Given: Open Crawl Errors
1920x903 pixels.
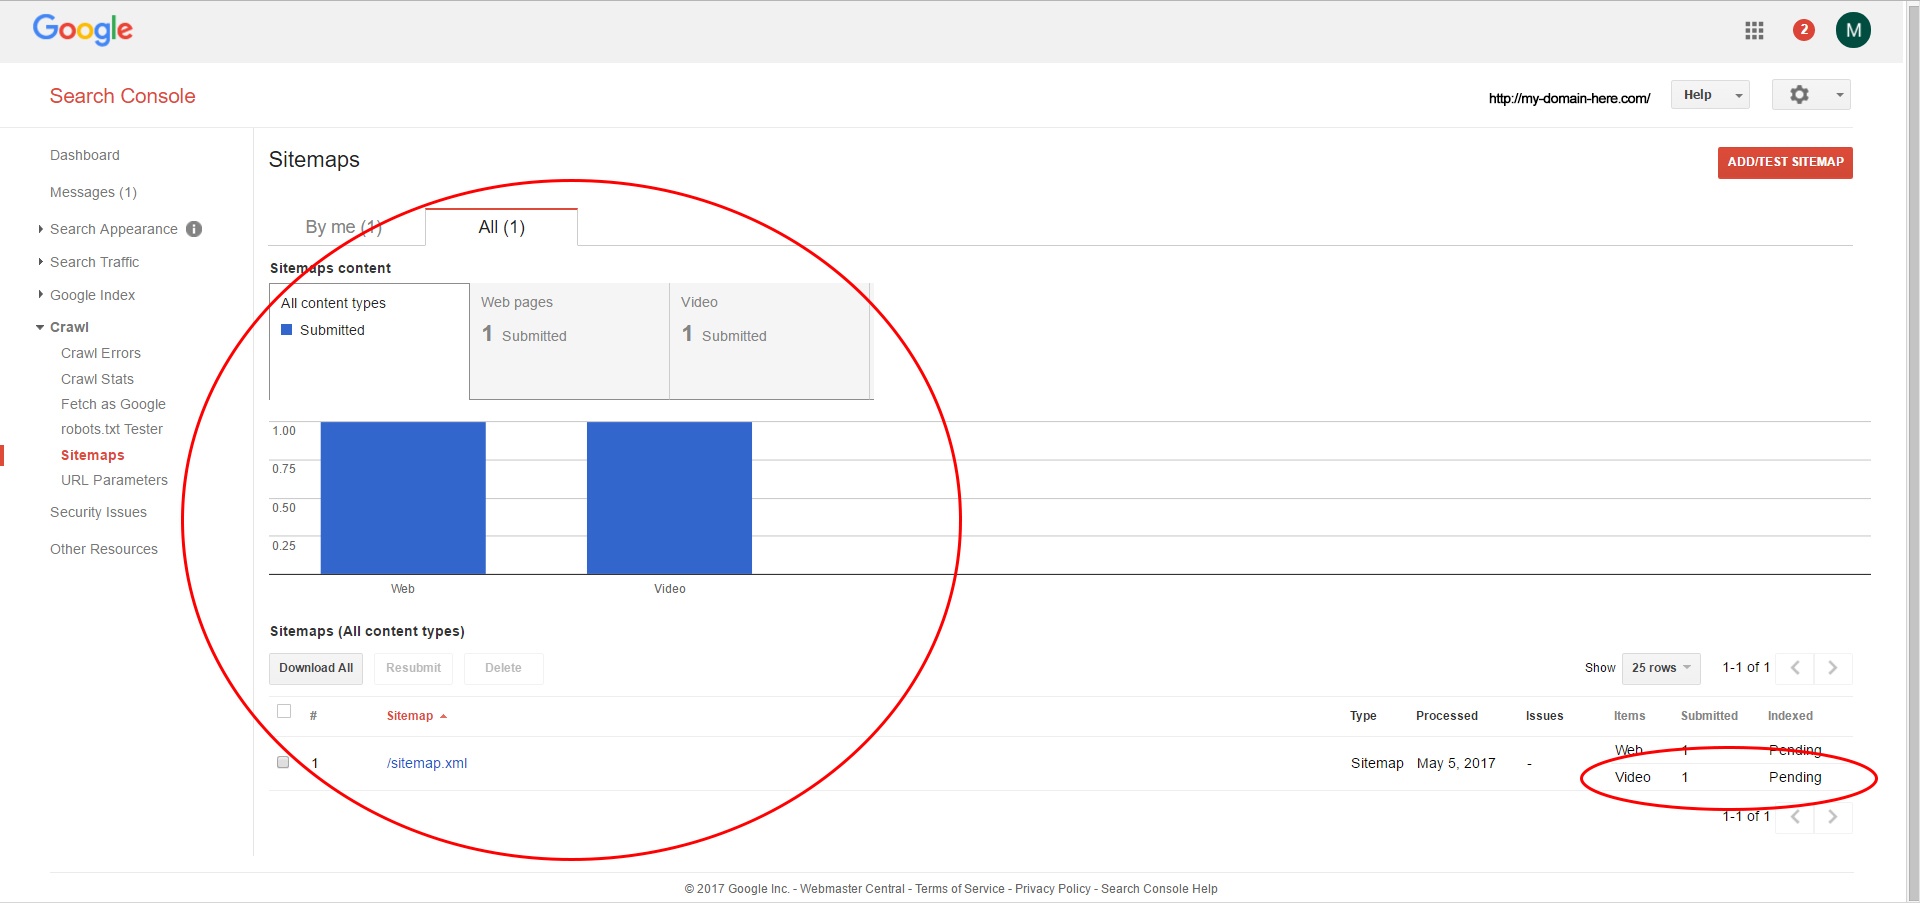Looking at the screenshot, I should 101,353.
